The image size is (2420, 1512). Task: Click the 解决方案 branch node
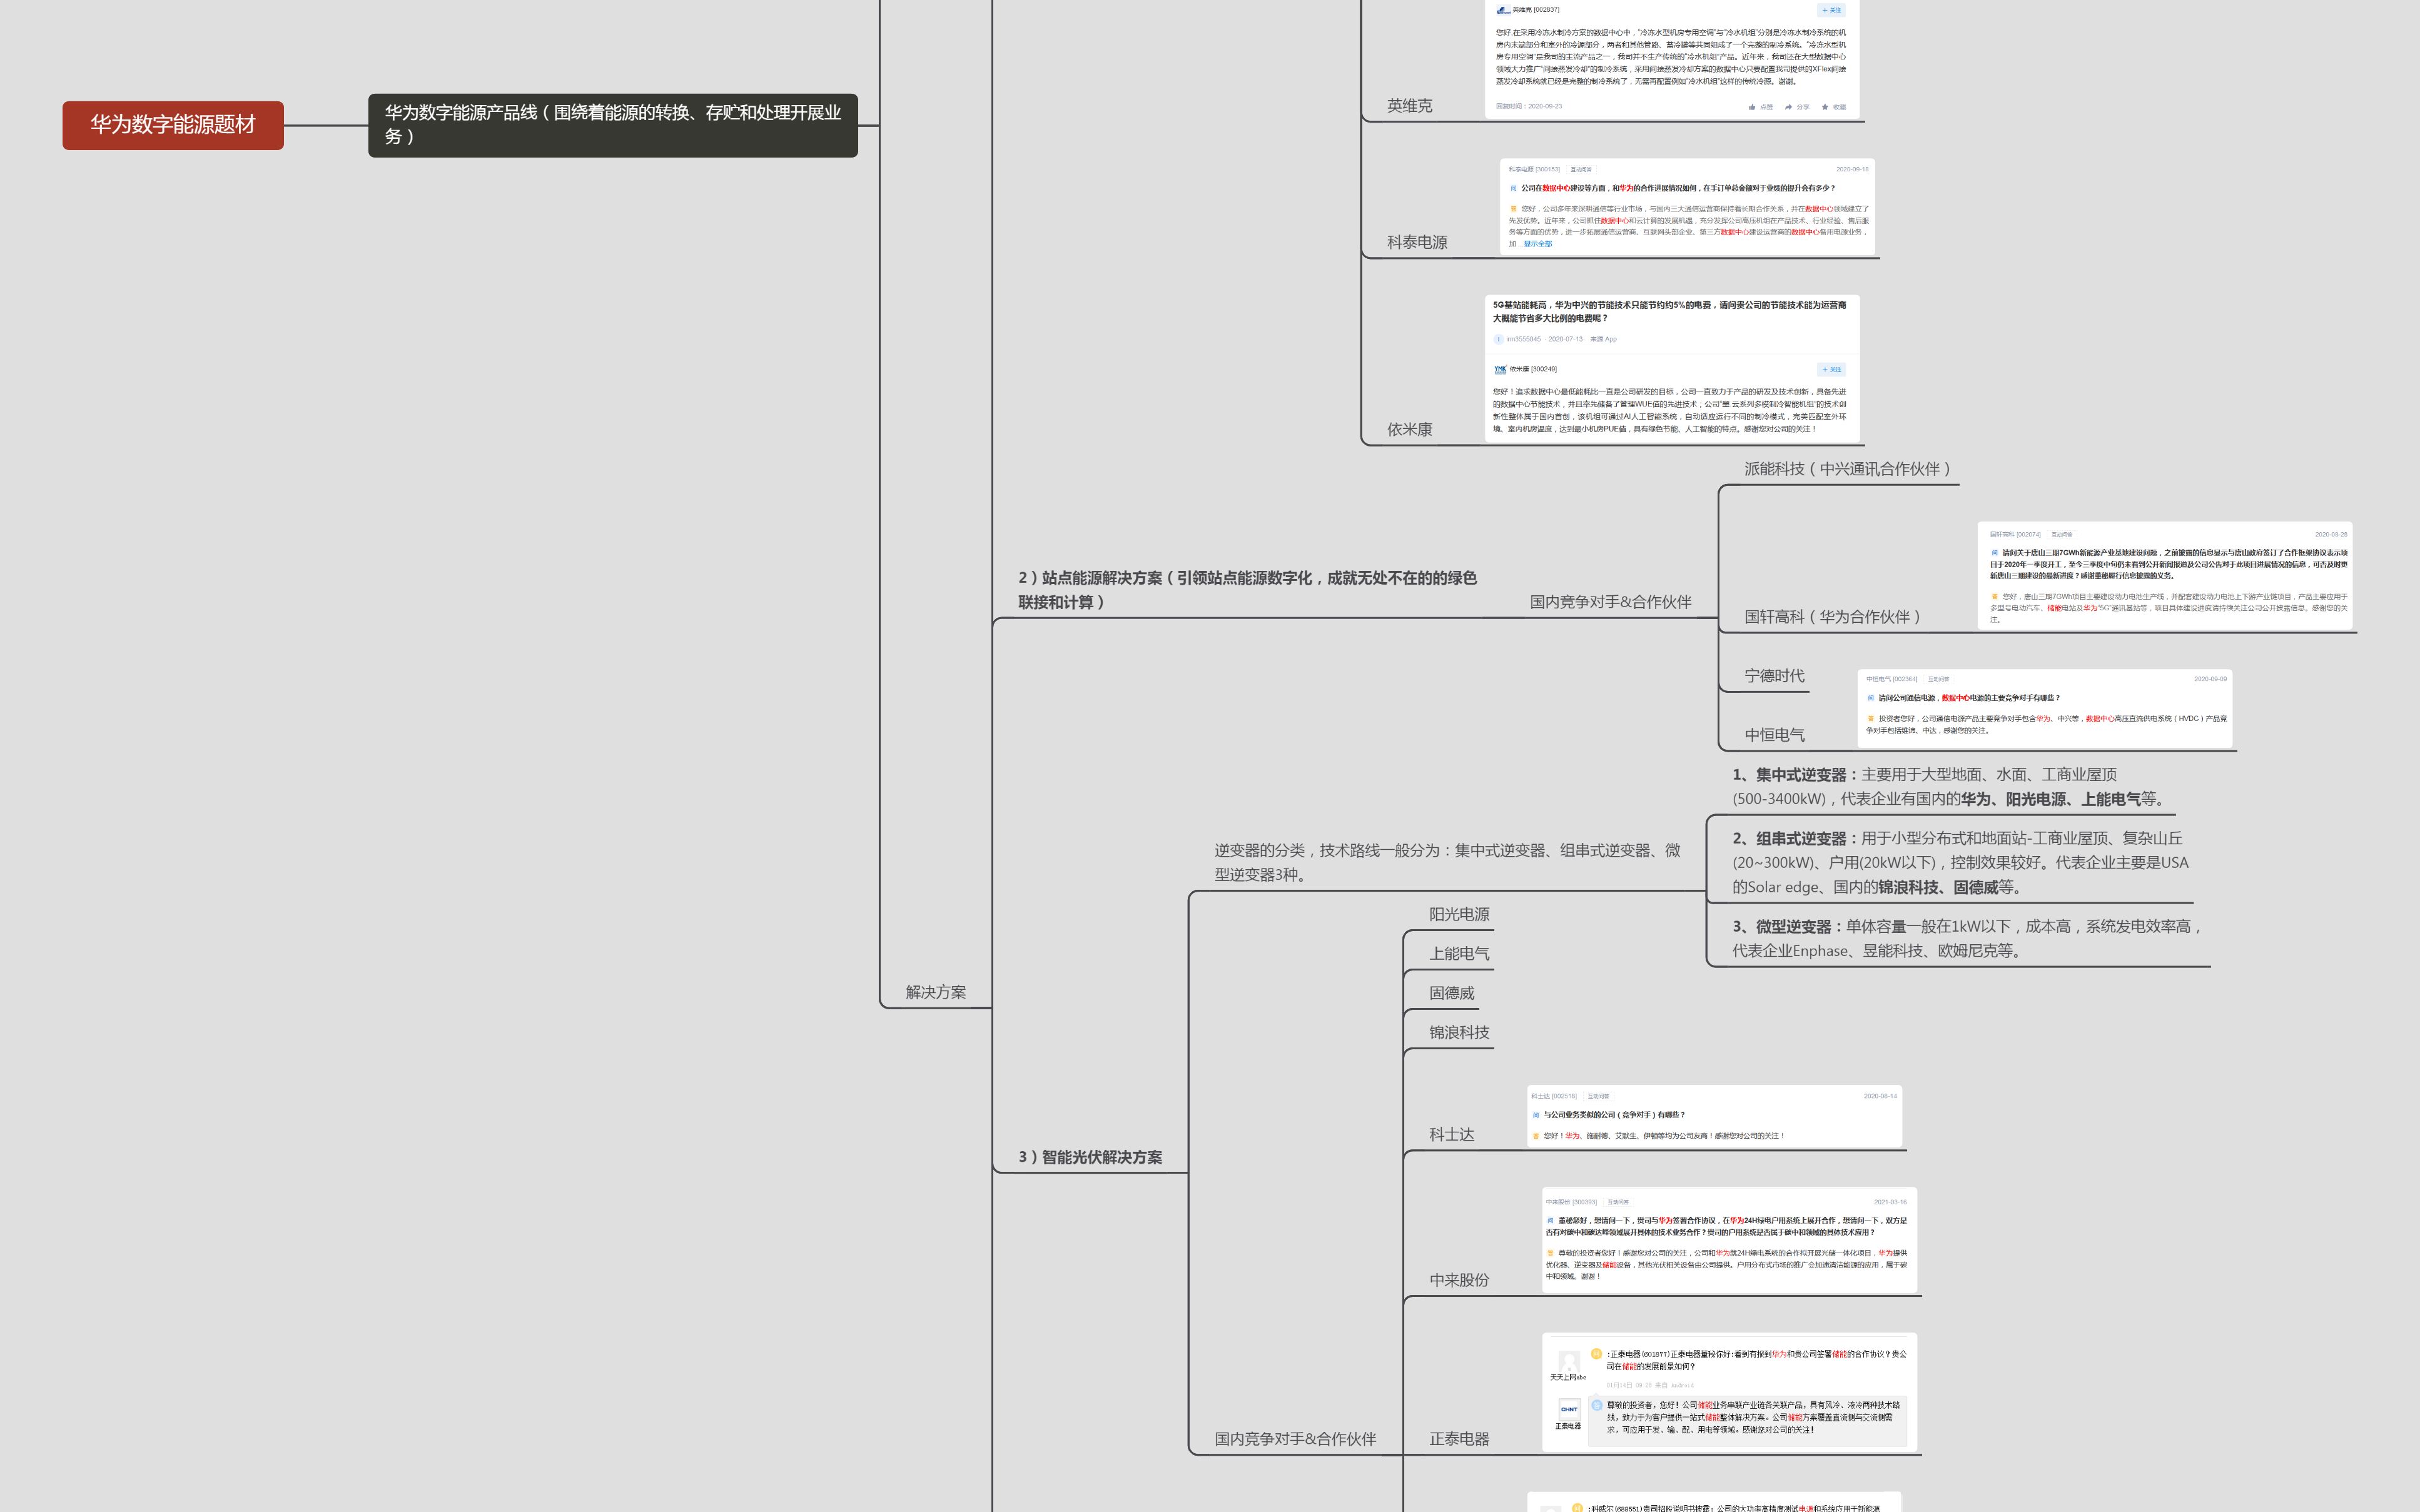[x=935, y=992]
